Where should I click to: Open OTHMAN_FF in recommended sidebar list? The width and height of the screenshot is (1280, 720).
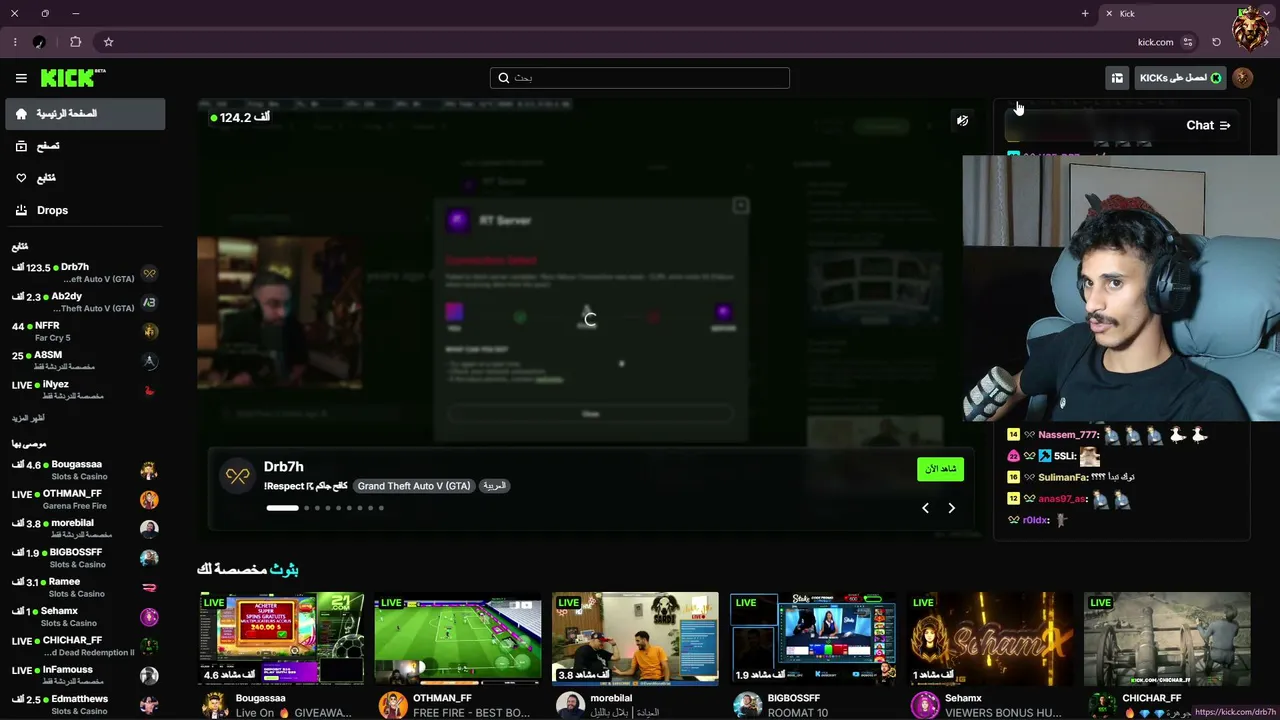85,499
